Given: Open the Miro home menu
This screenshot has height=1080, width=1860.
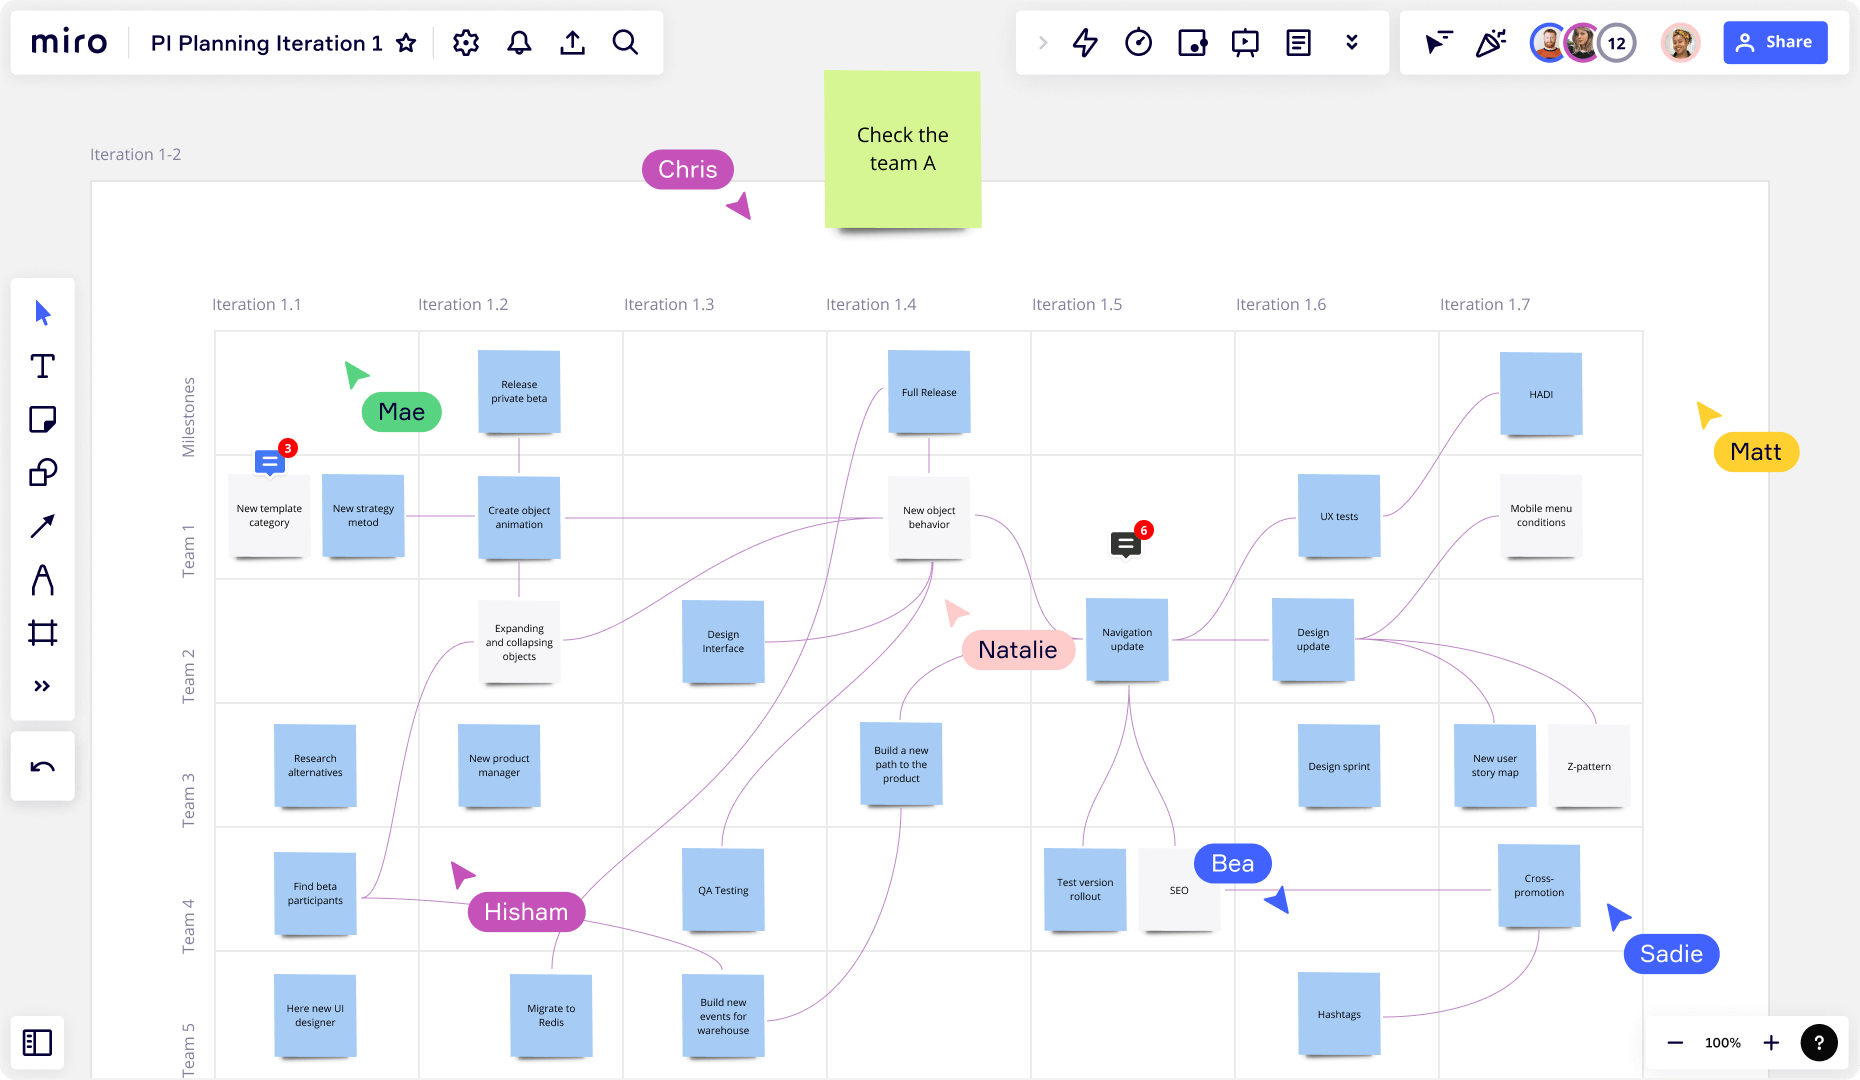Looking at the screenshot, I should tap(68, 42).
